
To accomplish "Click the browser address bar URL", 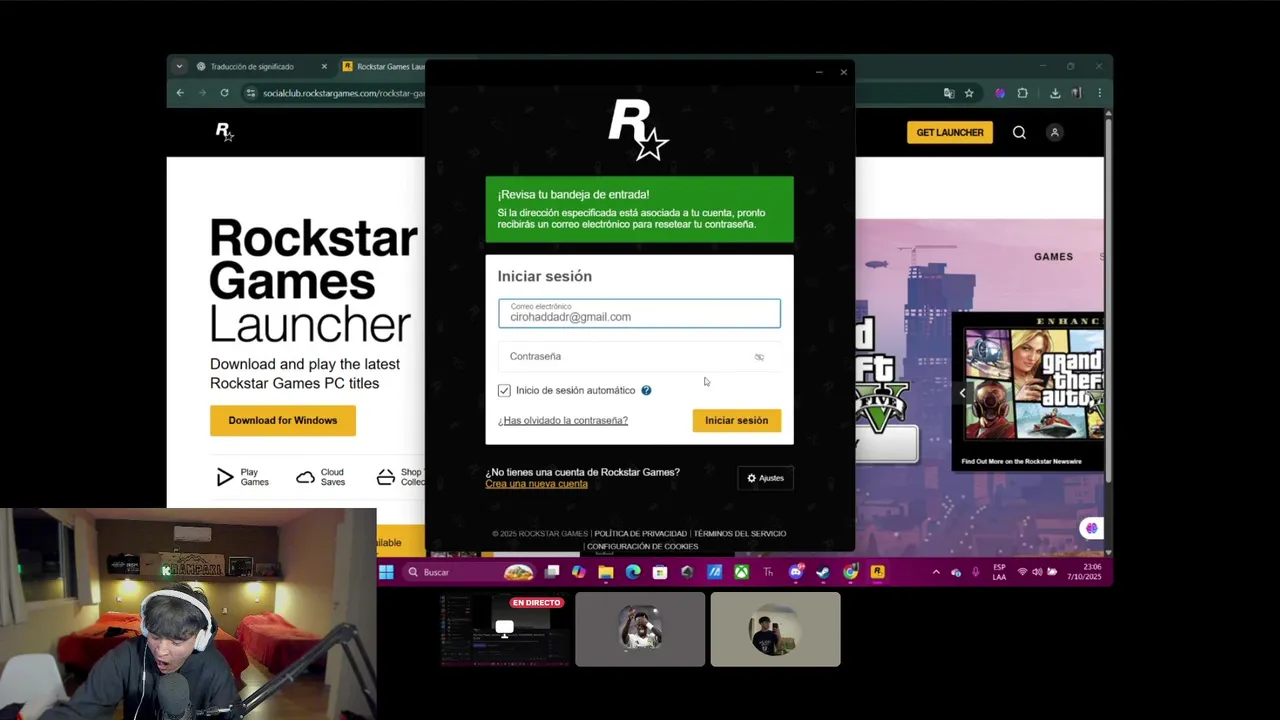I will coord(343,93).
